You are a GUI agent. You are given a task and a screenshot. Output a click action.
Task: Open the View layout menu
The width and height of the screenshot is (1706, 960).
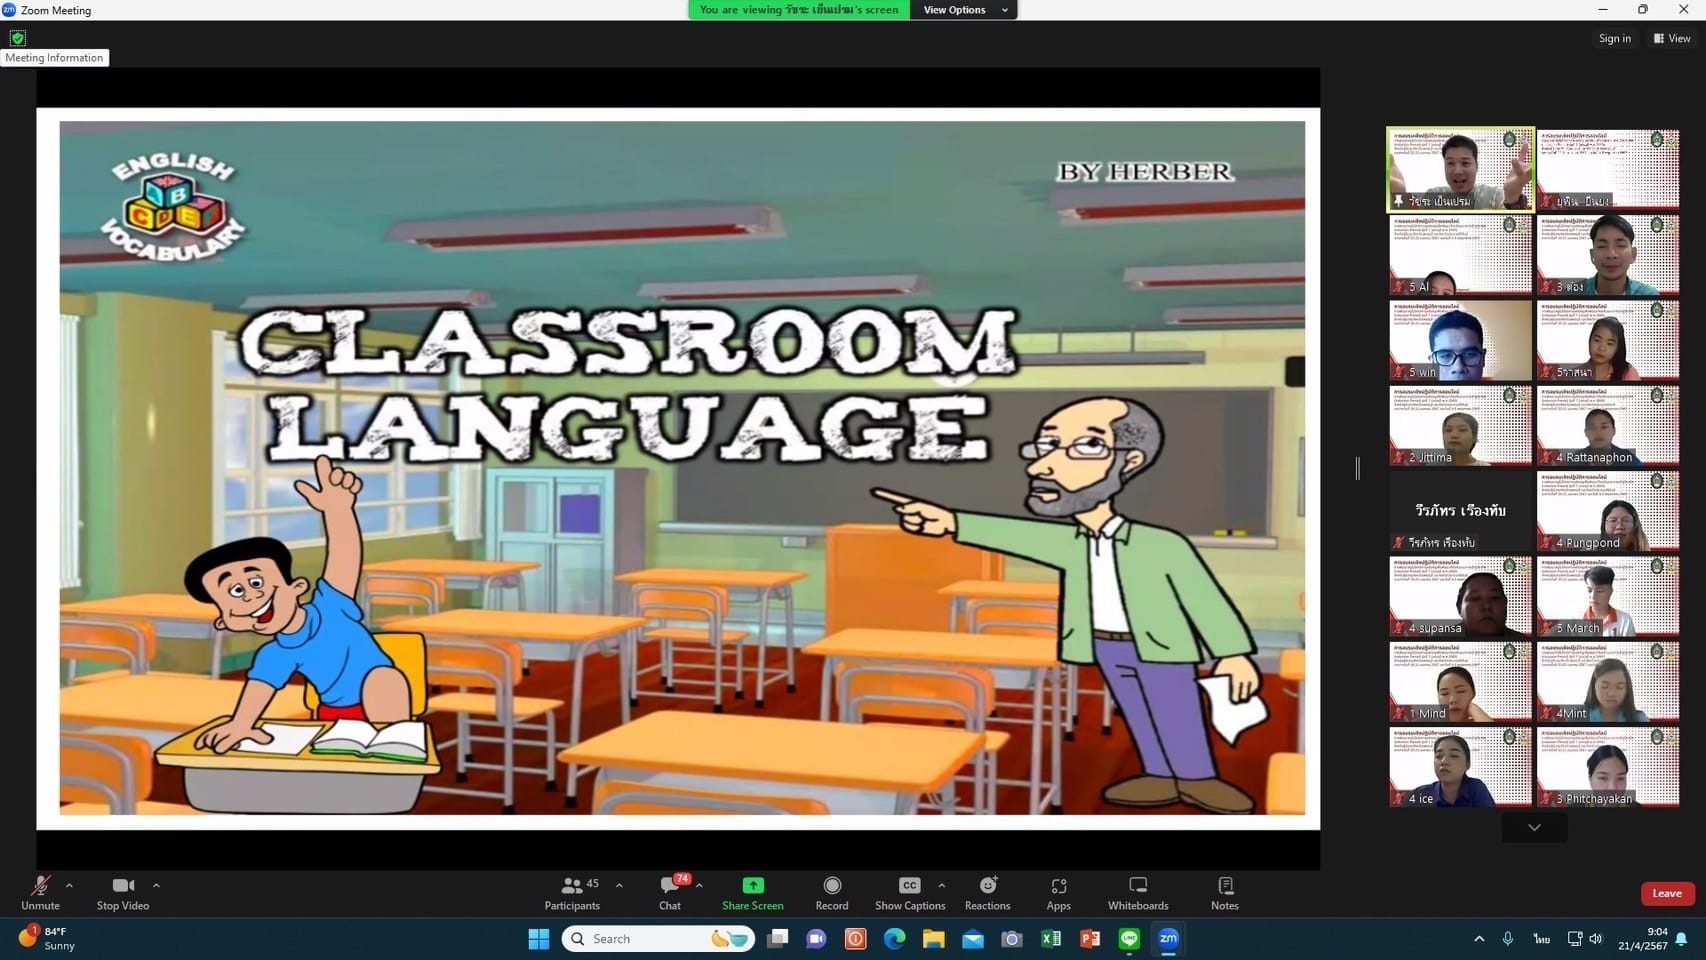pyautogui.click(x=1672, y=38)
